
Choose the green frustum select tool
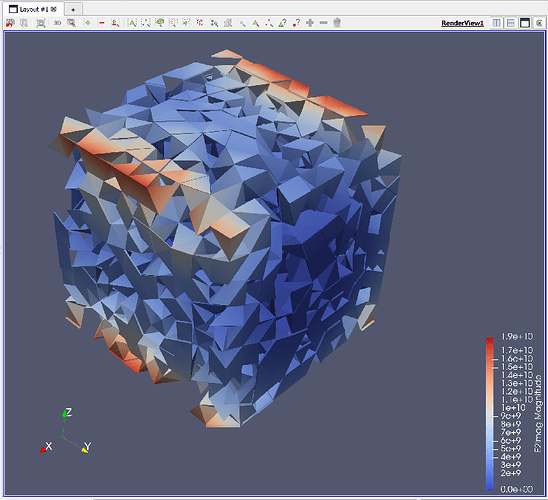tap(160, 23)
